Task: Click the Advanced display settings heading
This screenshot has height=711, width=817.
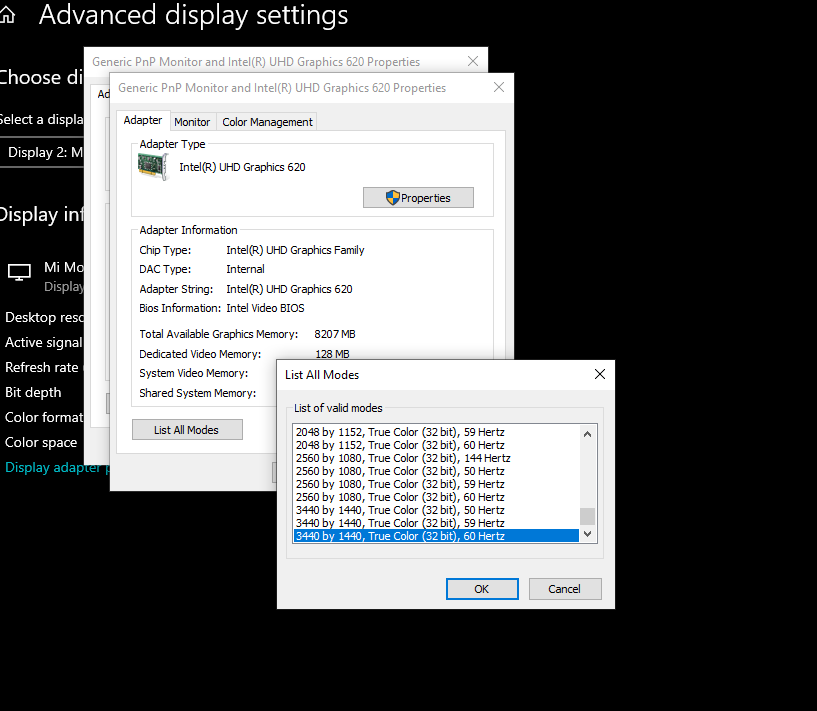Action: point(193,15)
